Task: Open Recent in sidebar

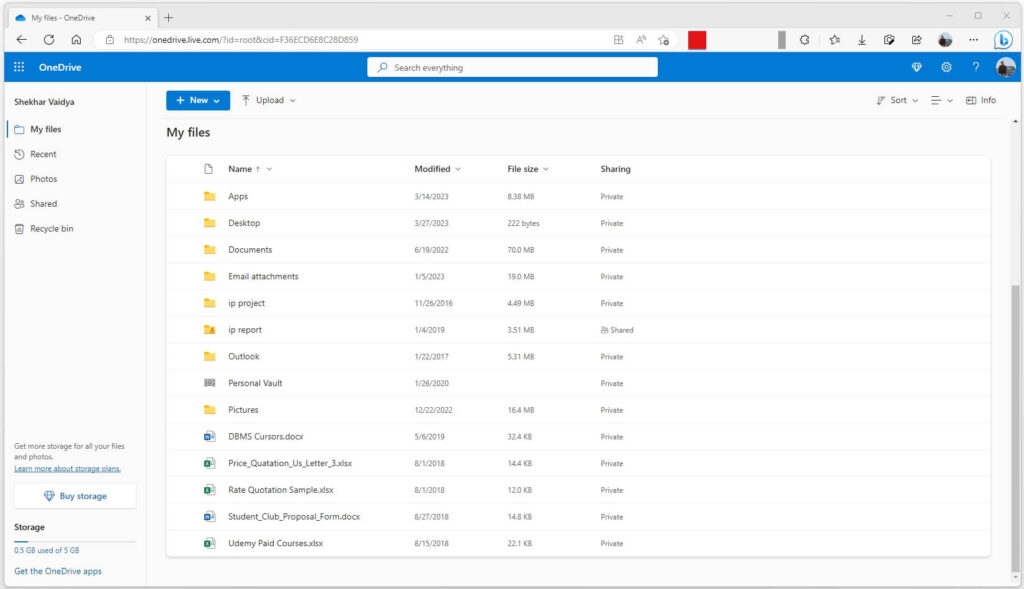Action: pos(74,154)
